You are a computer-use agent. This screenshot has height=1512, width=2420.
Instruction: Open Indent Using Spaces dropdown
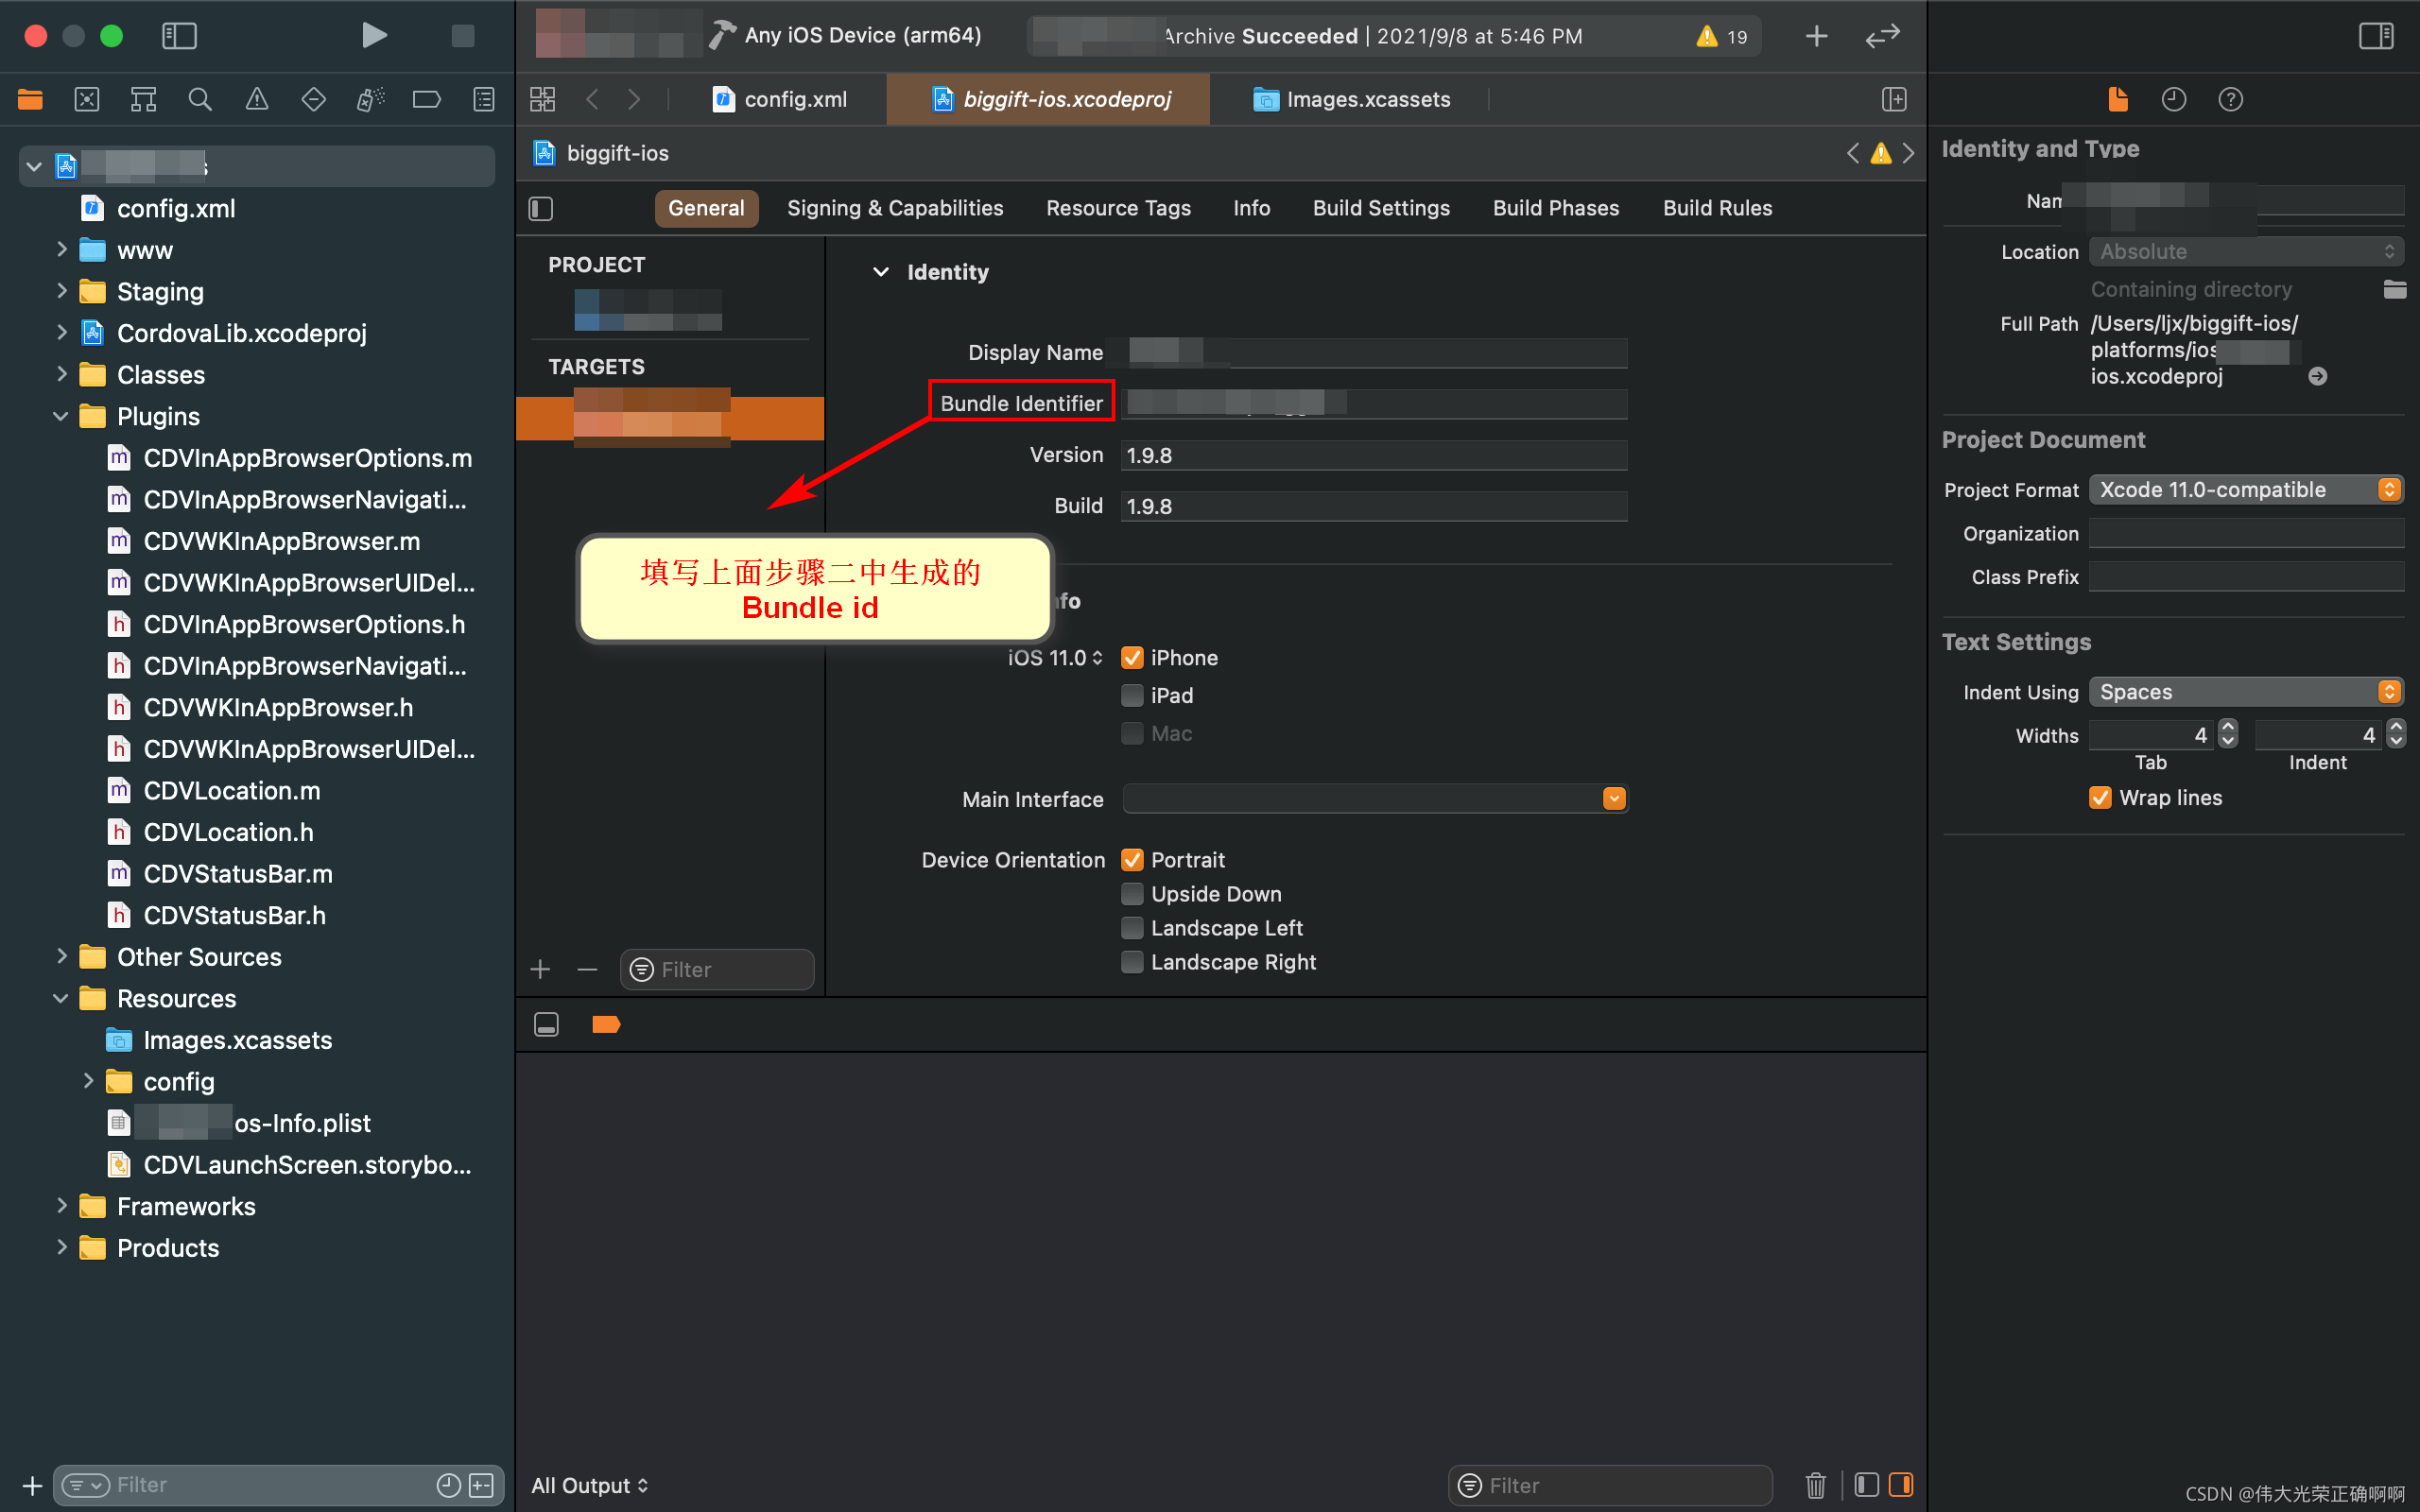[x=2246, y=692]
